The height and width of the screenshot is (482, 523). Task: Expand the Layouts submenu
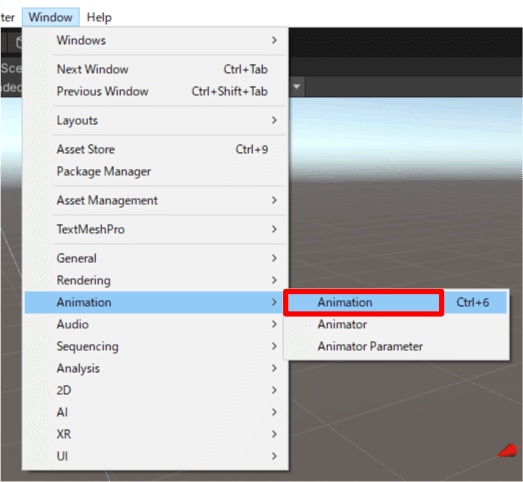(x=155, y=120)
